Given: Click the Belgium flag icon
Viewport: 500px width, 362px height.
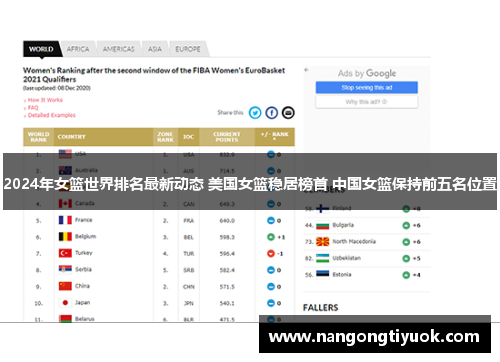Looking at the screenshot, I should coord(65,237).
